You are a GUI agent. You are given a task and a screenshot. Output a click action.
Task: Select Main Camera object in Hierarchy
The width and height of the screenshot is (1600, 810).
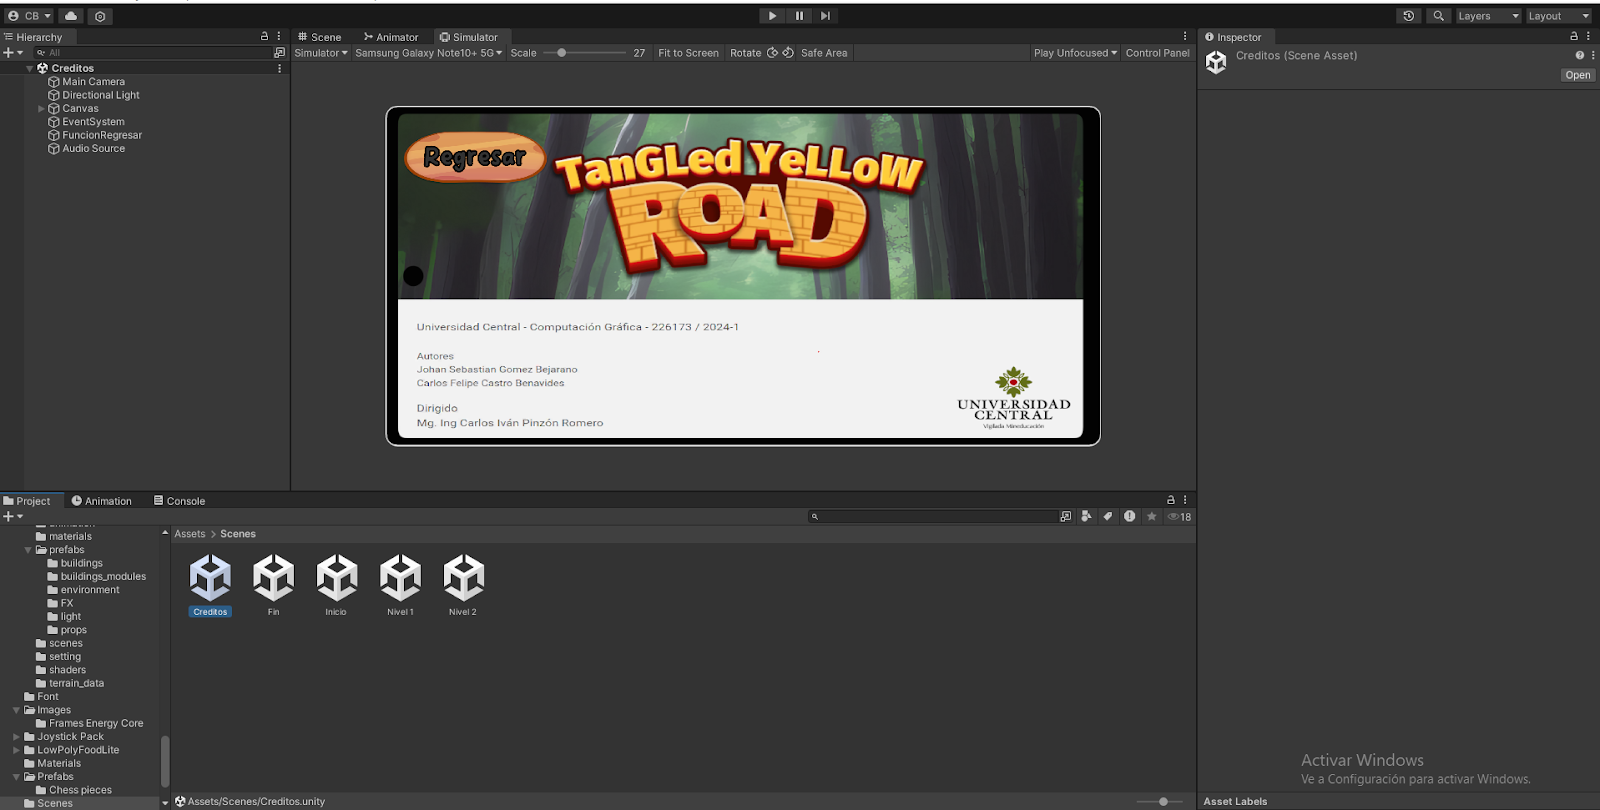point(93,82)
